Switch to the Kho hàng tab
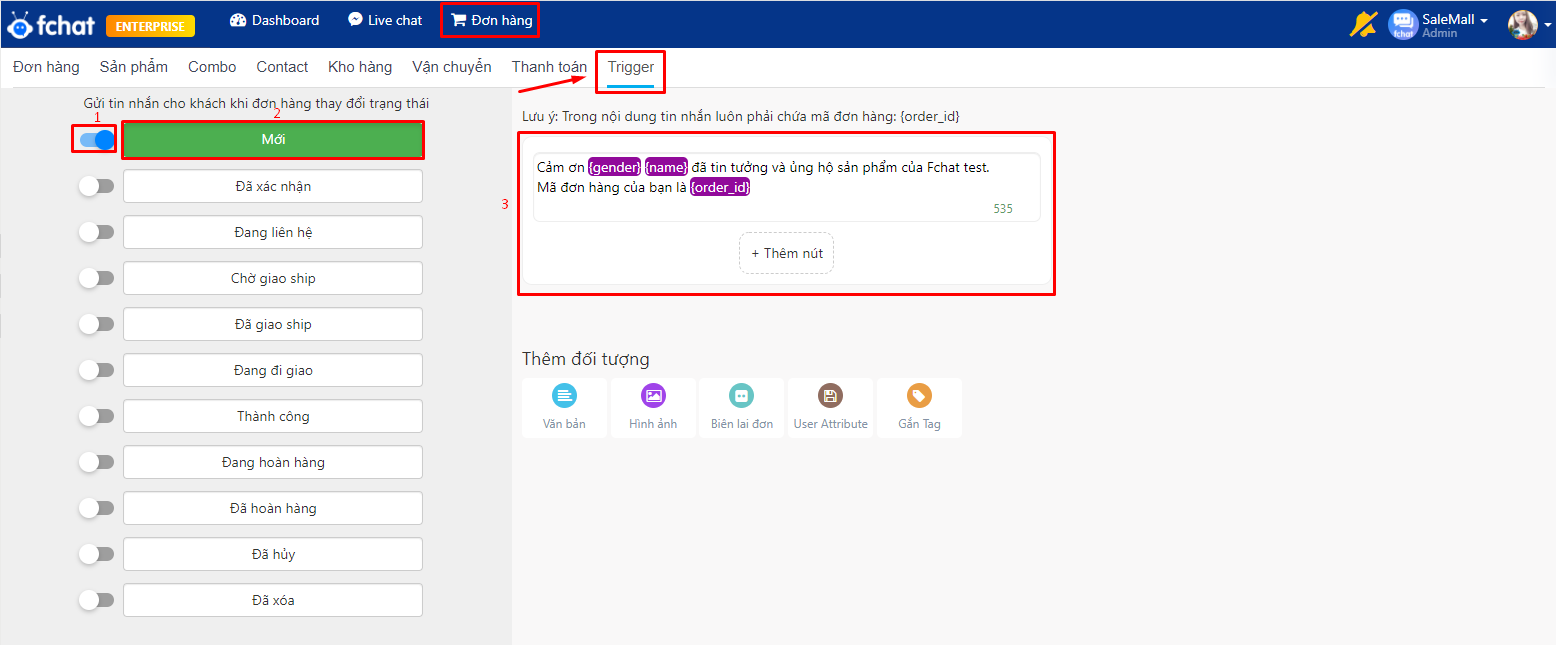The image size is (1556, 645). click(360, 67)
